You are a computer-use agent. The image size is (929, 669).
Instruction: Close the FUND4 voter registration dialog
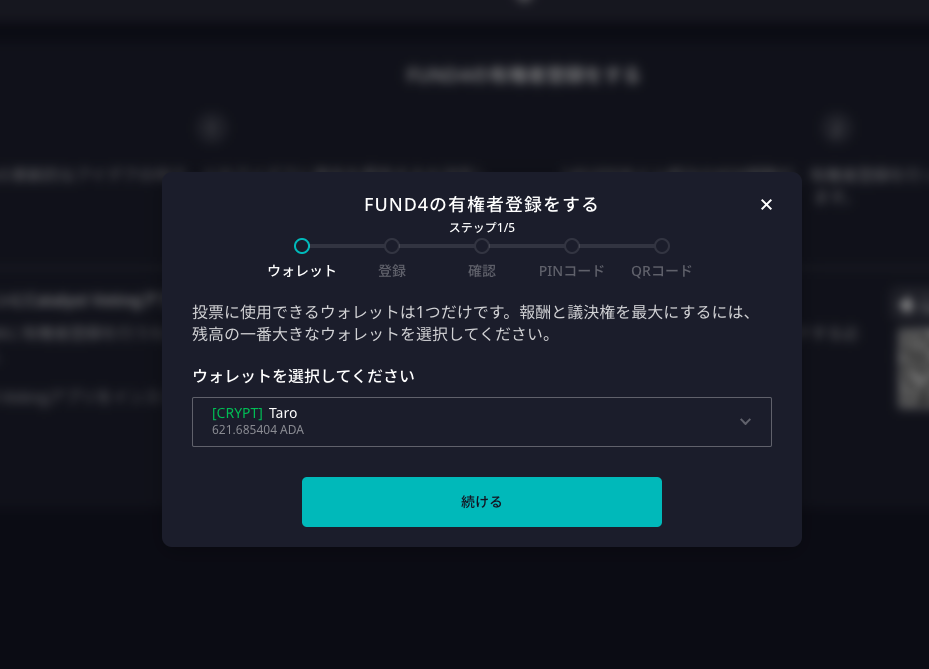click(766, 204)
